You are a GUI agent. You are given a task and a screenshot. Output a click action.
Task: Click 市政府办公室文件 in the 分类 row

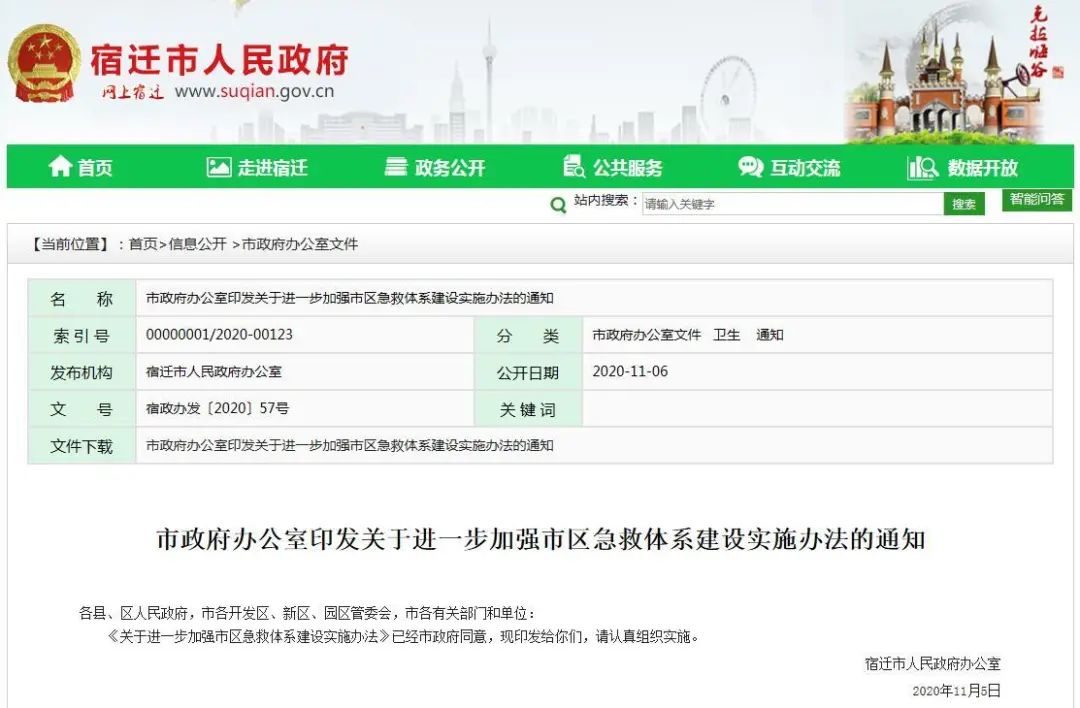(x=646, y=335)
